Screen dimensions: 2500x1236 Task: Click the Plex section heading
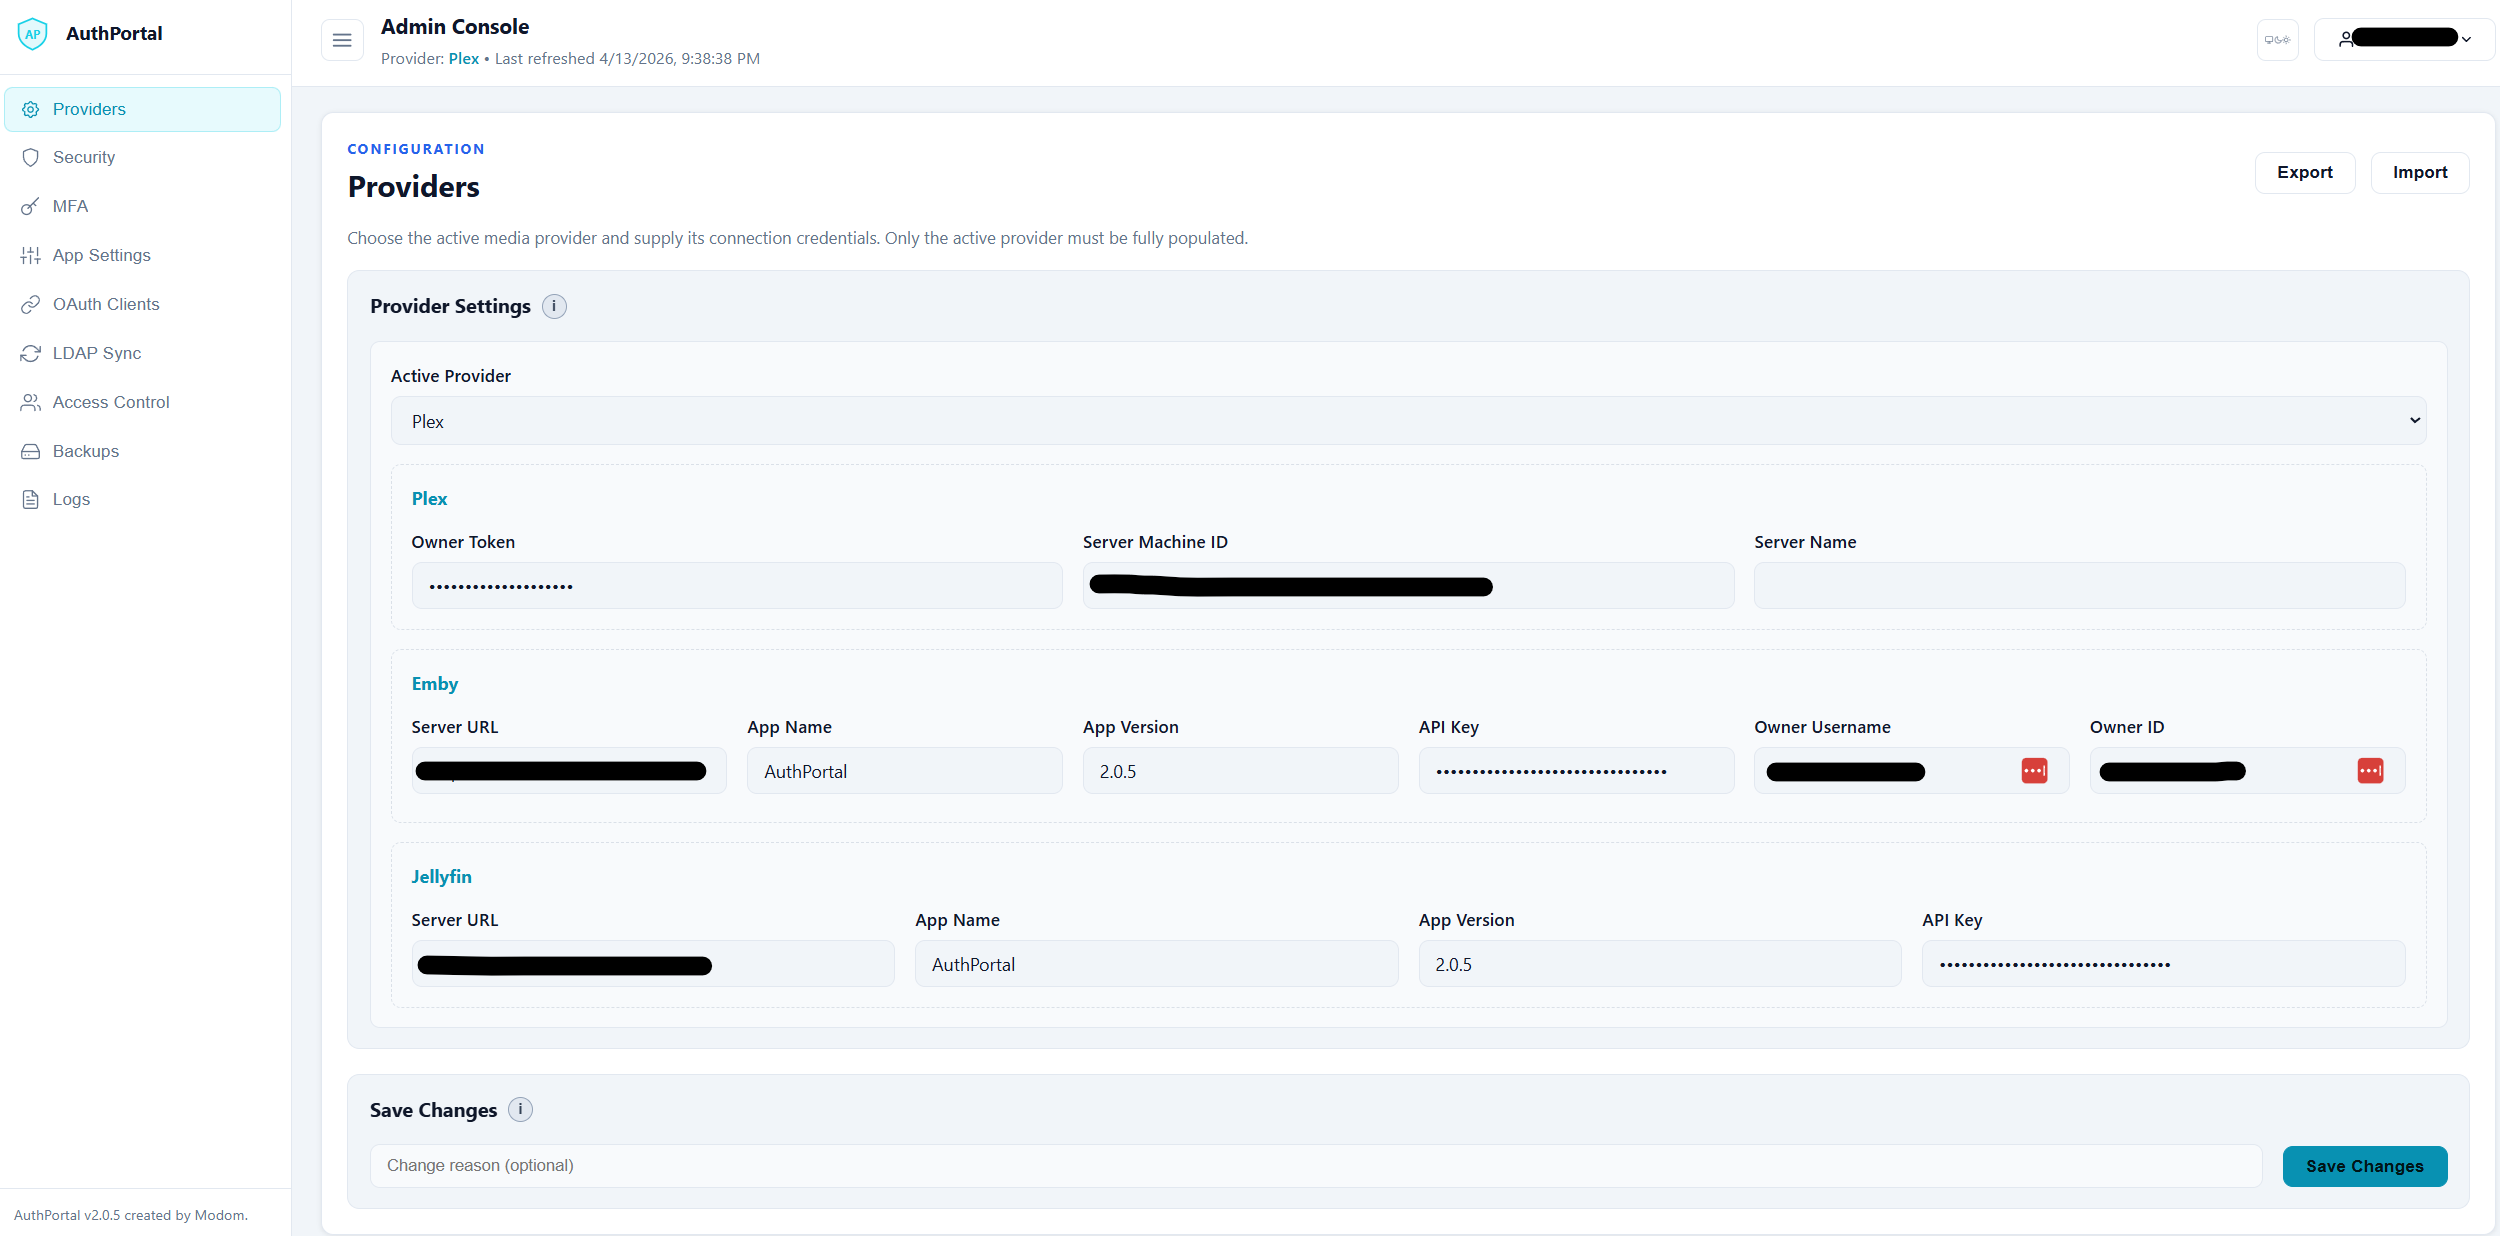429,499
